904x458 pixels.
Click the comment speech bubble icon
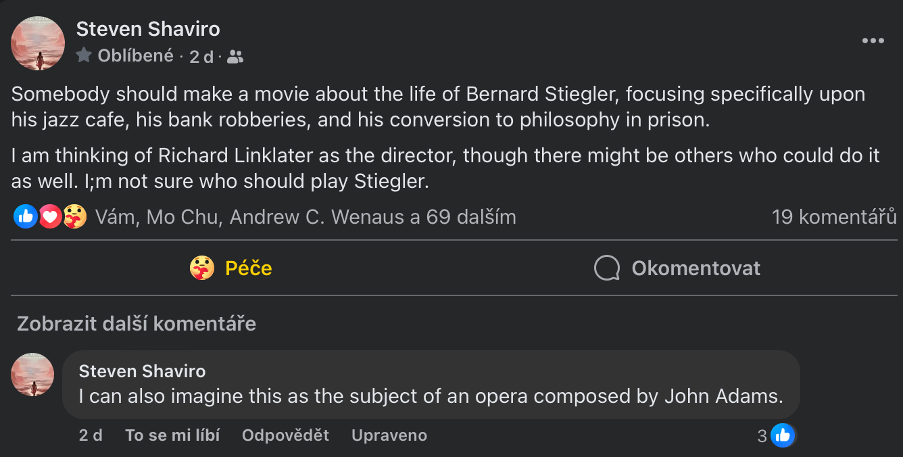point(607,268)
